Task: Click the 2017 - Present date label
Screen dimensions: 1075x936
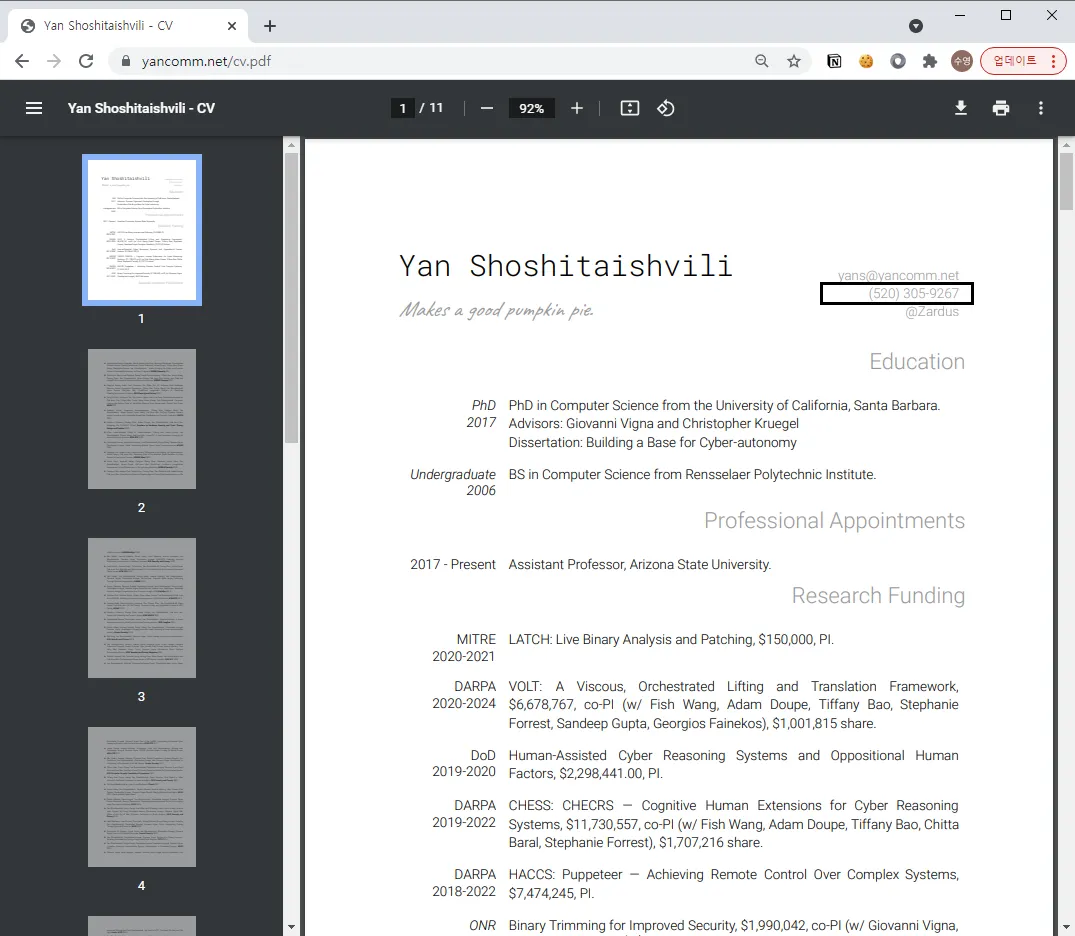Action: point(452,564)
